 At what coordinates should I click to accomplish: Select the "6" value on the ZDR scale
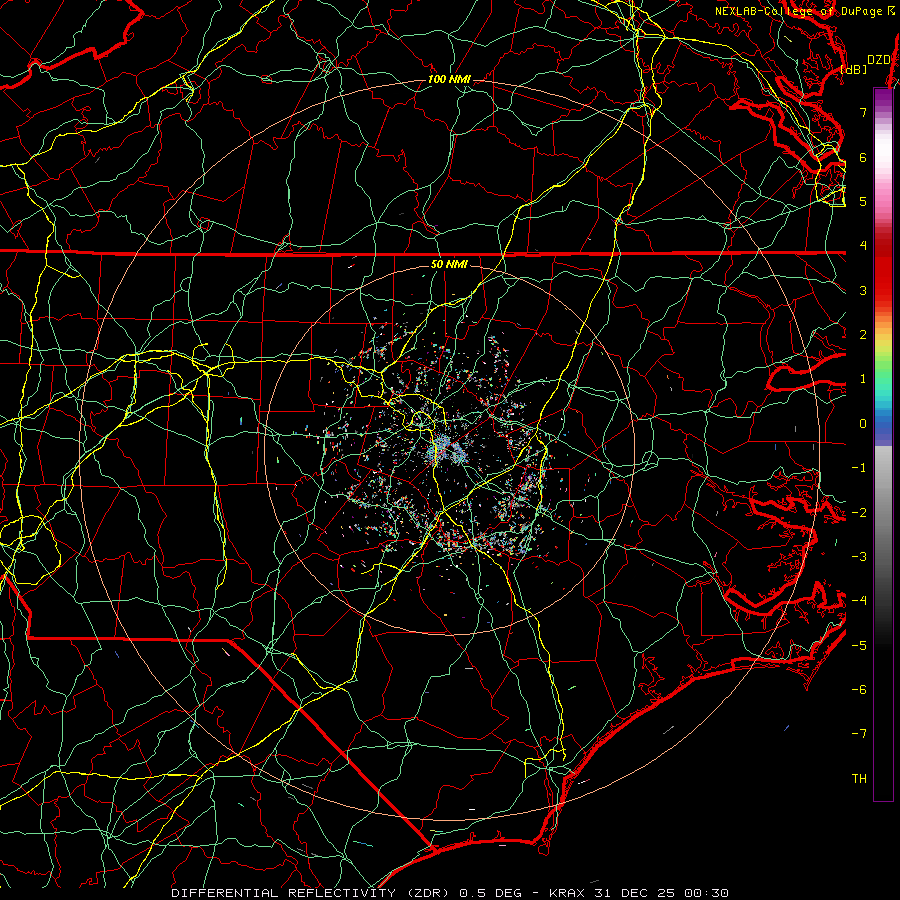tap(863, 157)
